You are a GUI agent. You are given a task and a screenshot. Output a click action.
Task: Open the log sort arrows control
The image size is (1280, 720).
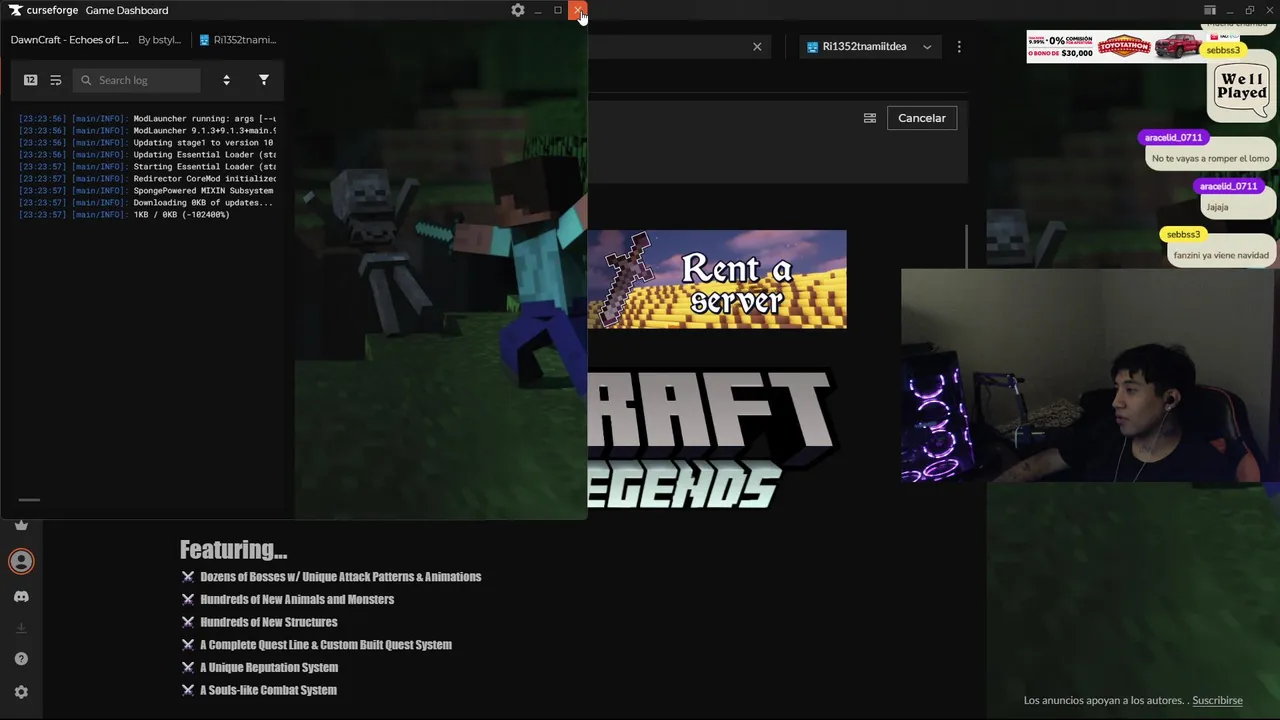pos(226,80)
